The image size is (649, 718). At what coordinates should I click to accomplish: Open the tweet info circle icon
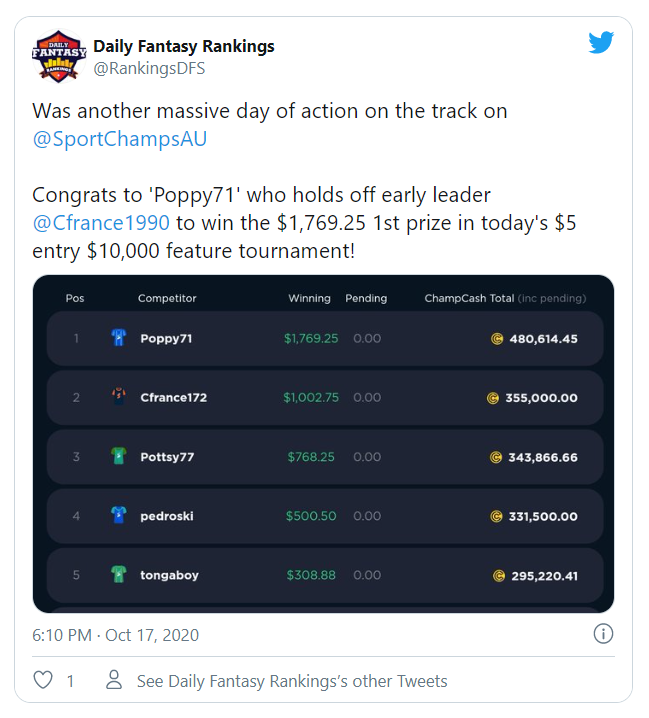(603, 634)
